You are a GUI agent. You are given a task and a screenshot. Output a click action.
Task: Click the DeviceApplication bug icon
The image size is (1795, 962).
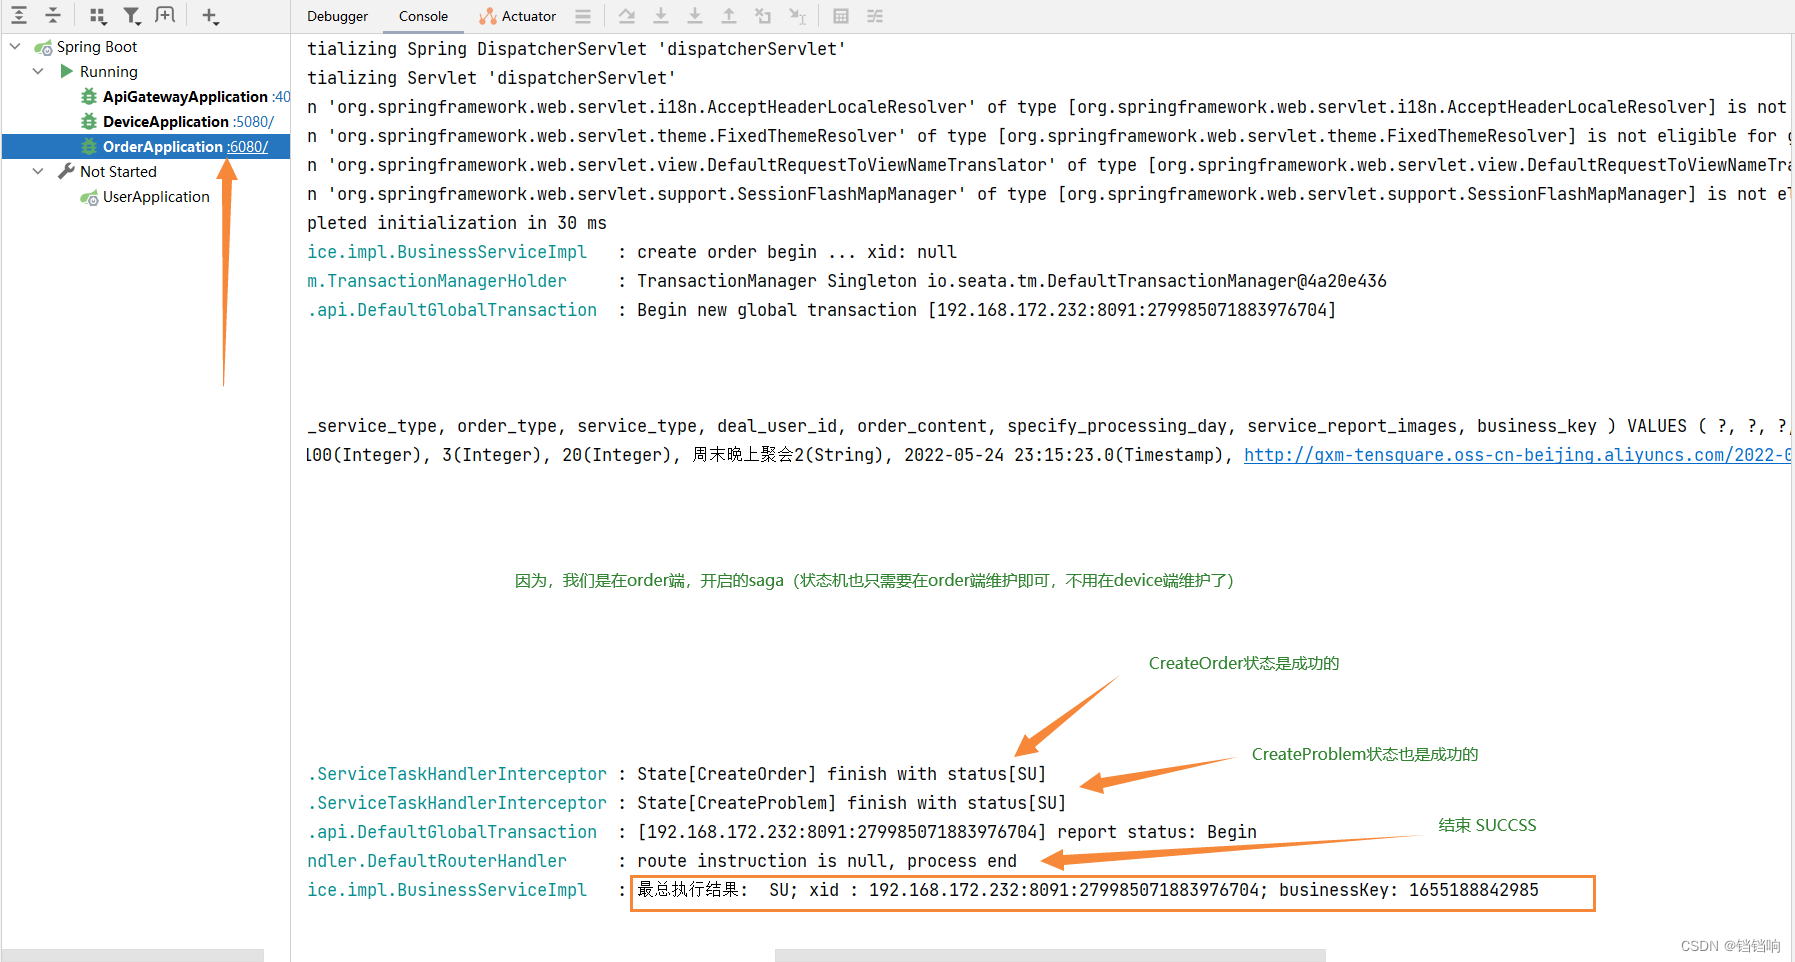[x=89, y=121]
